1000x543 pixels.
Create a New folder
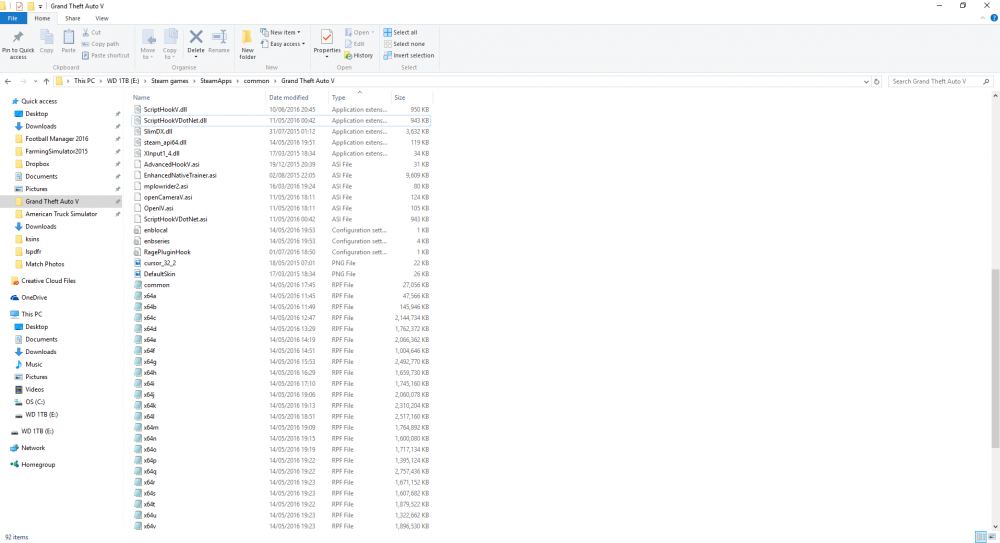click(247, 45)
